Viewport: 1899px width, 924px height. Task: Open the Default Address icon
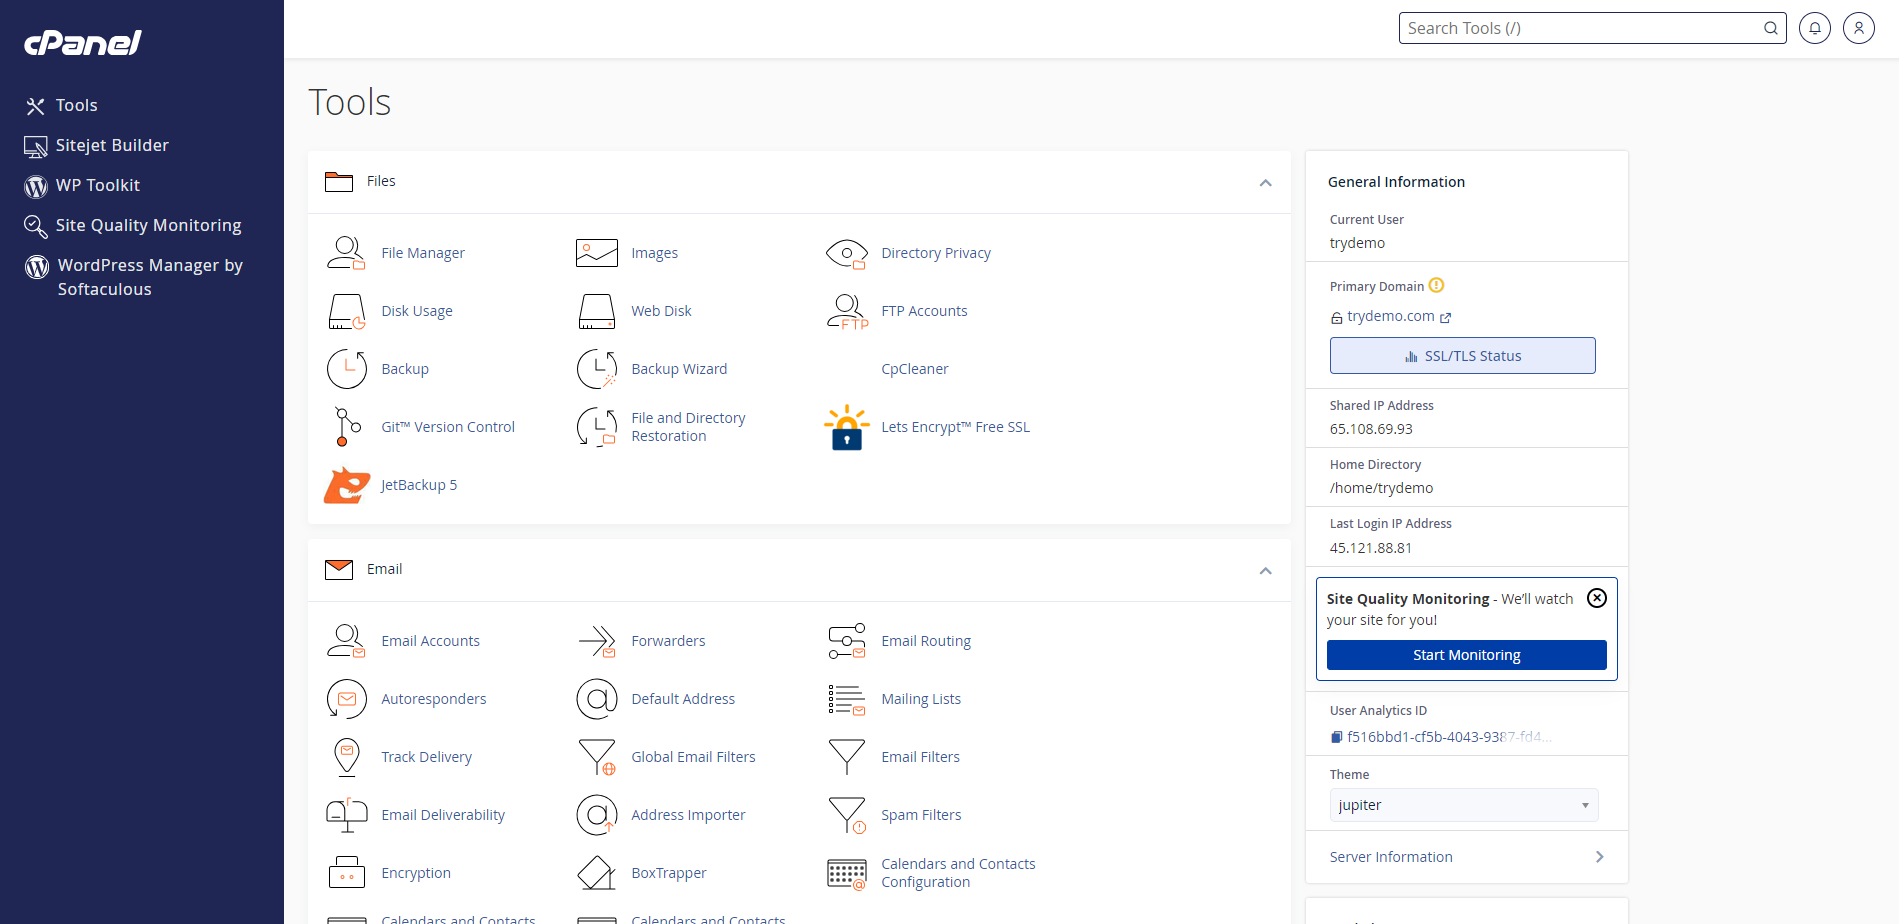pyautogui.click(x=596, y=699)
